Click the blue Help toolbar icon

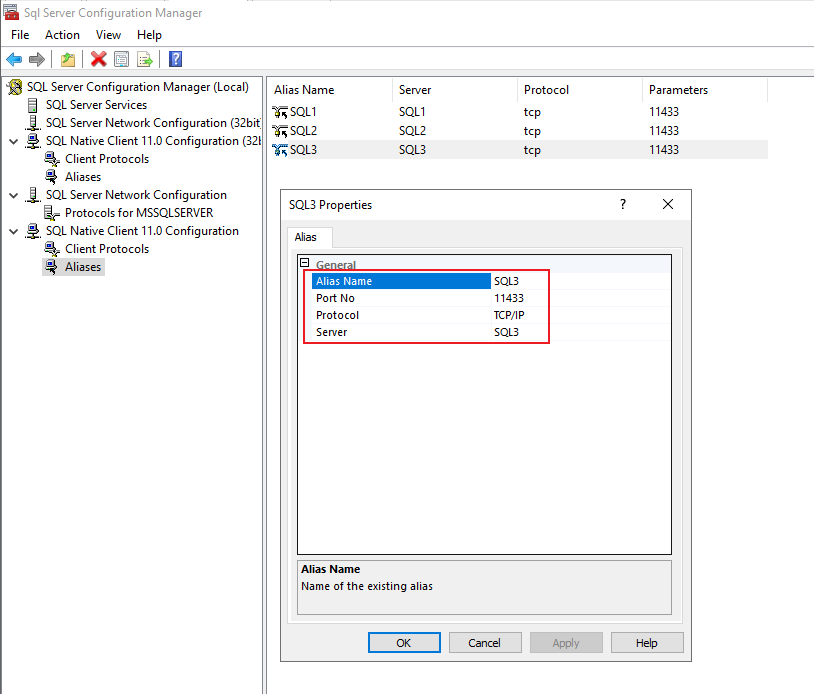[175, 59]
